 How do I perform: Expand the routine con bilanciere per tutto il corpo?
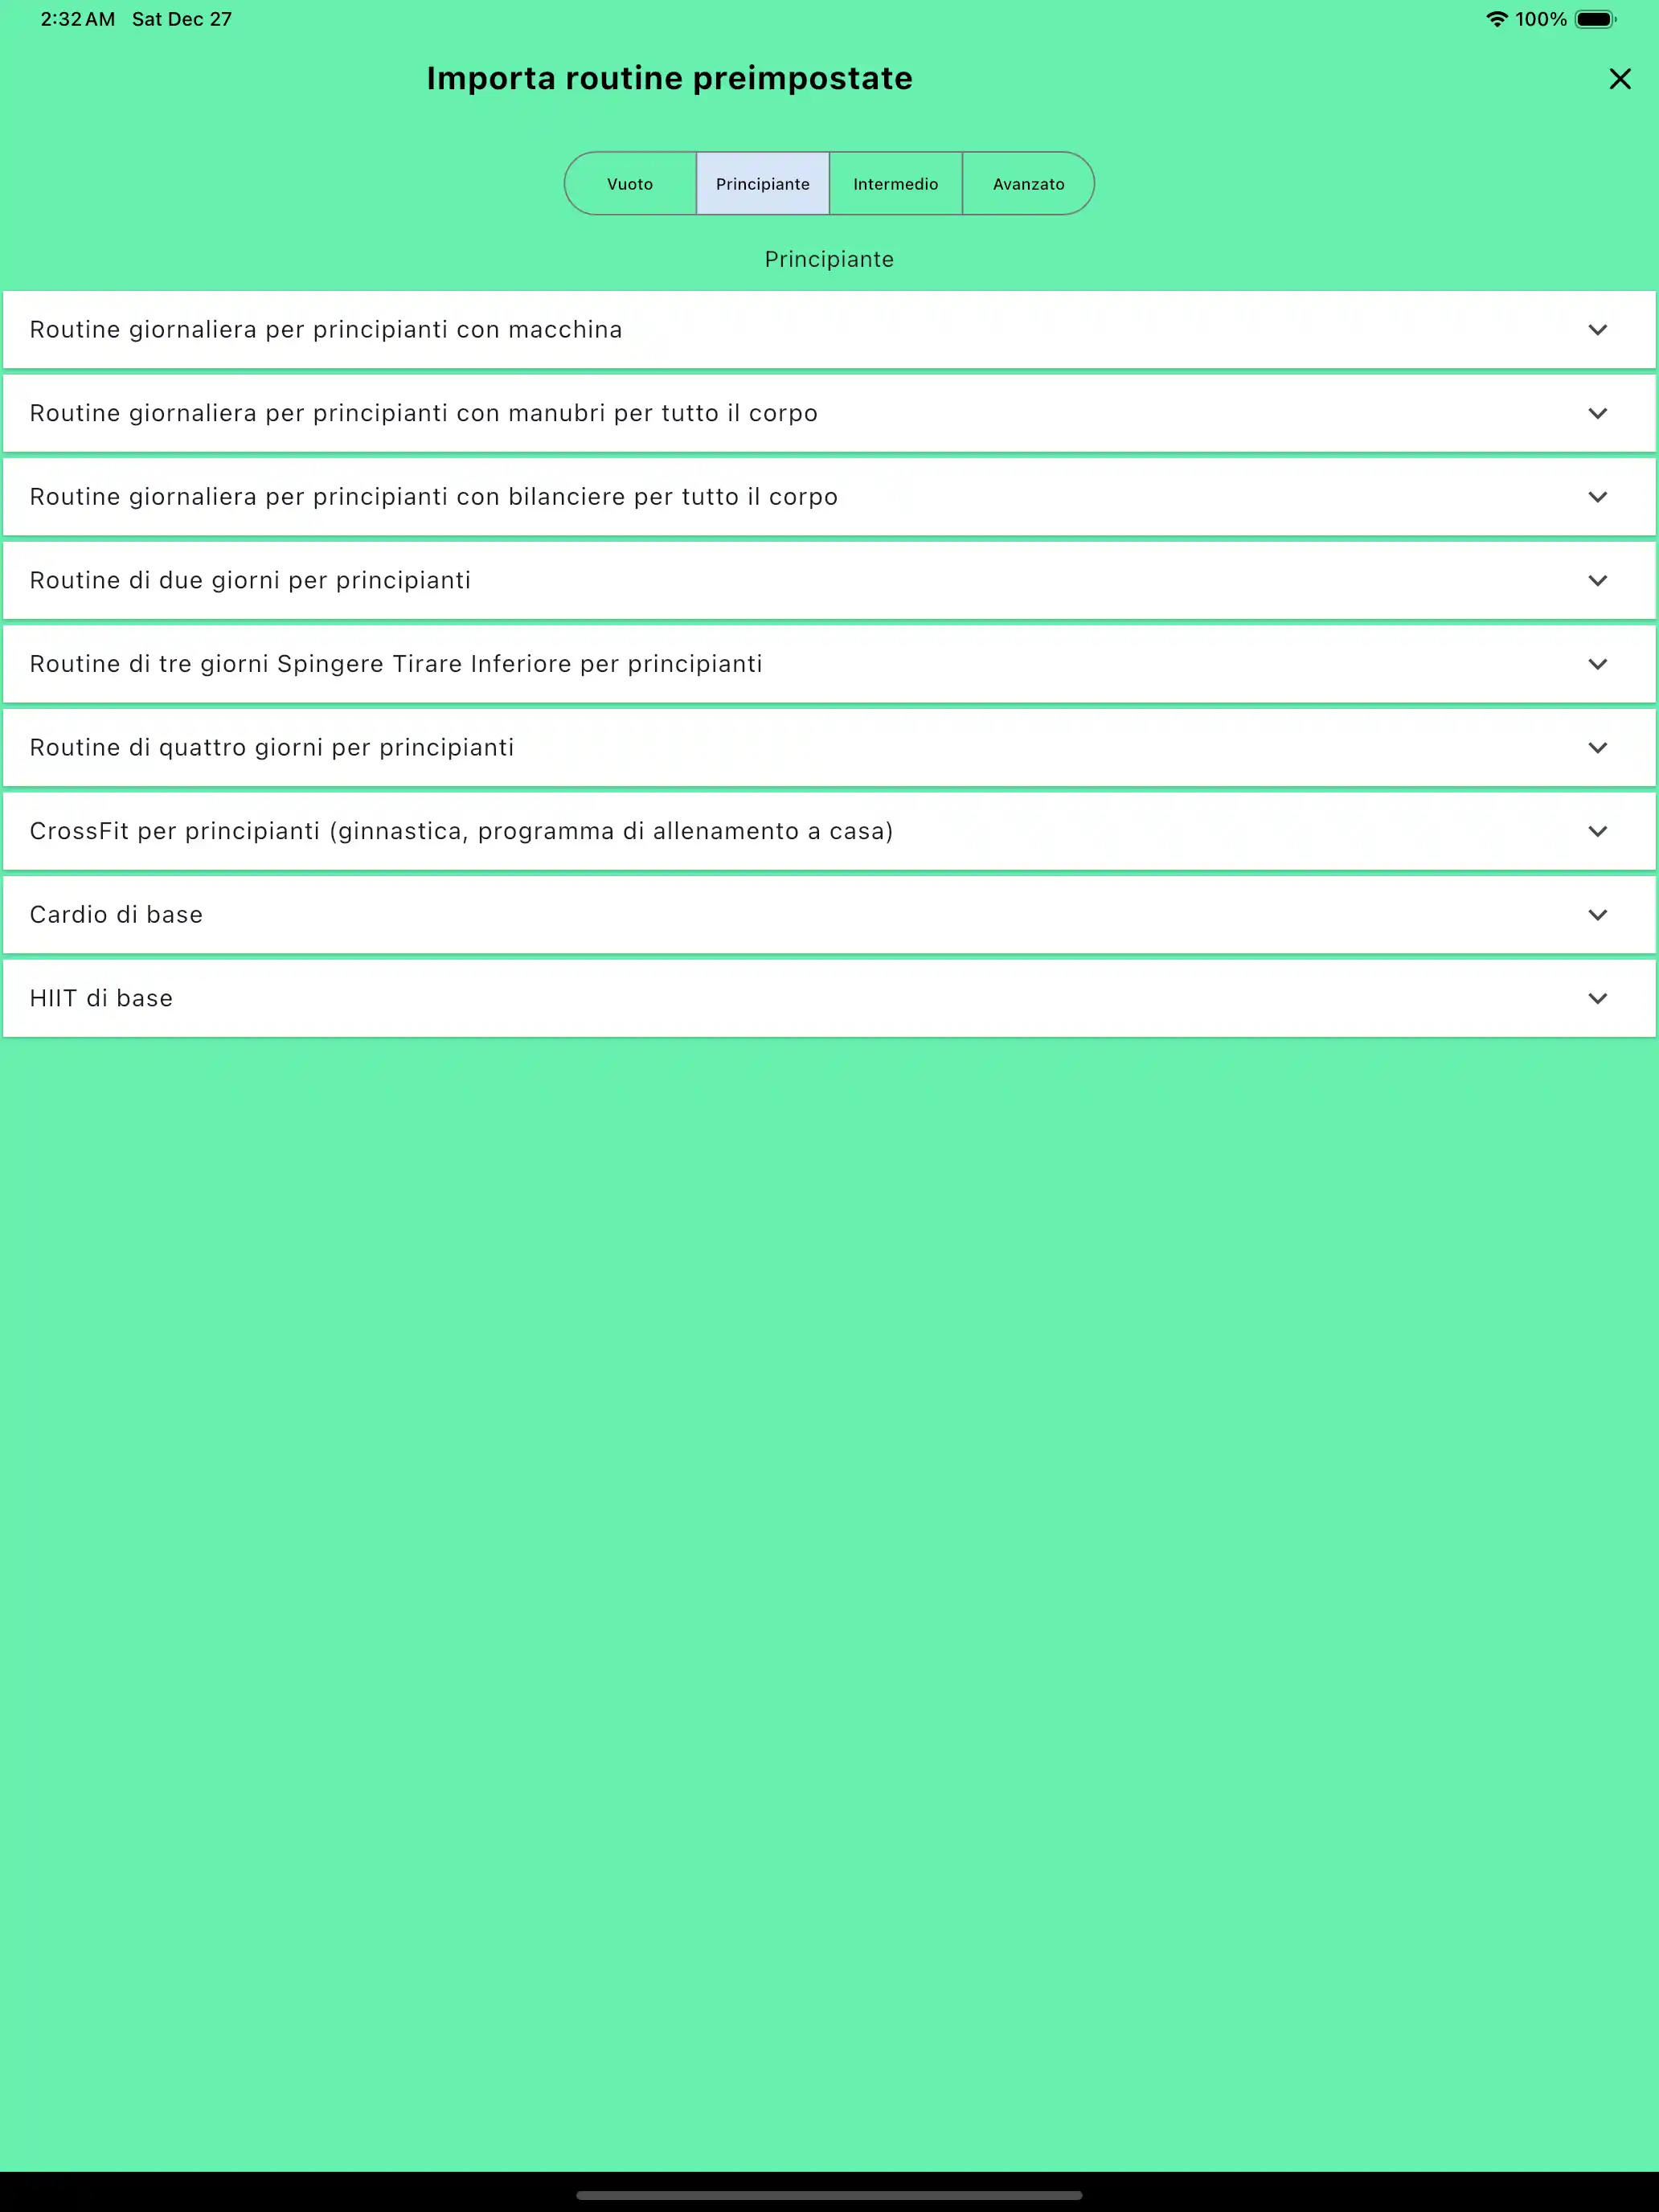pyautogui.click(x=1598, y=496)
